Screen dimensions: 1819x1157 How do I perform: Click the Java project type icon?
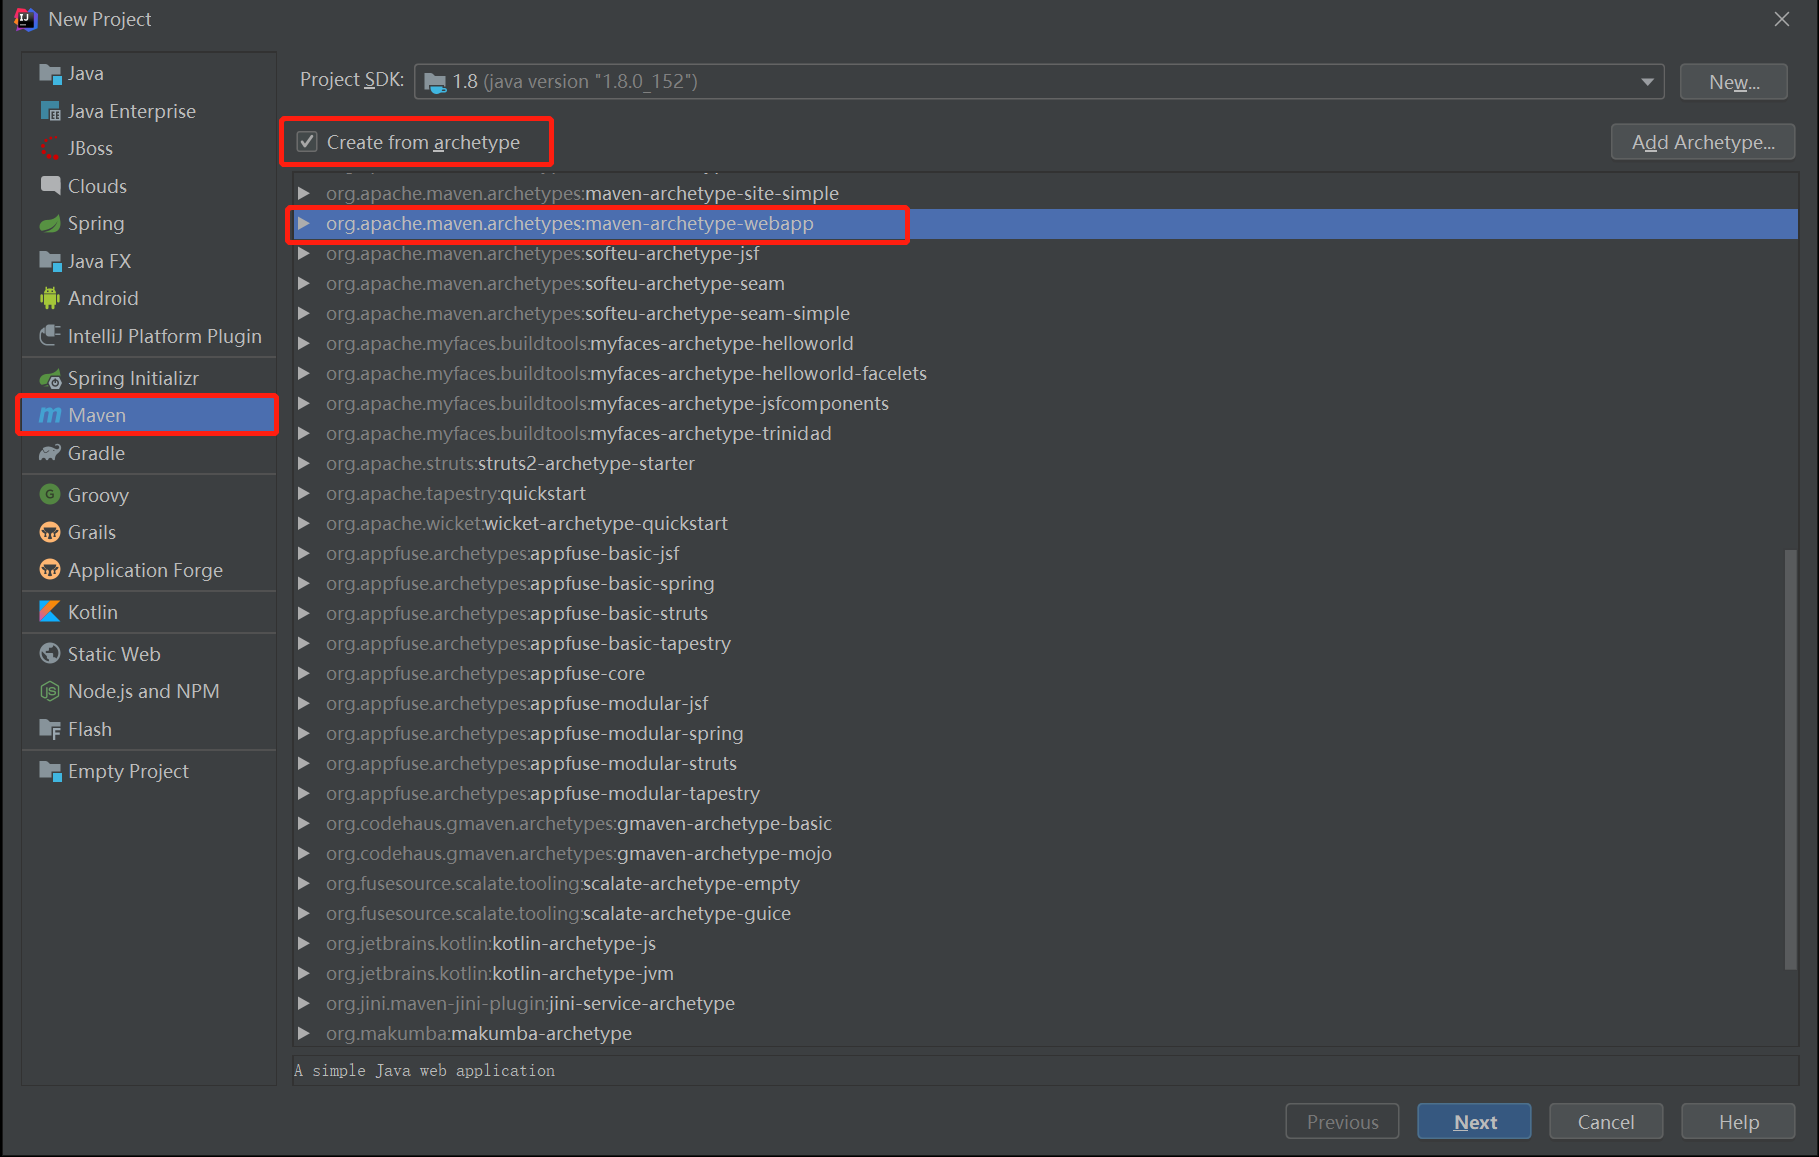click(50, 74)
